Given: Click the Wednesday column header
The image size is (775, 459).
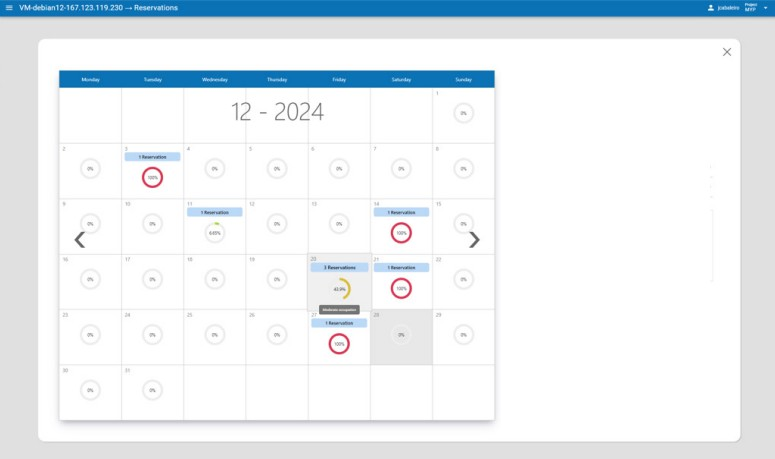Looking at the screenshot, I should click(214, 79).
